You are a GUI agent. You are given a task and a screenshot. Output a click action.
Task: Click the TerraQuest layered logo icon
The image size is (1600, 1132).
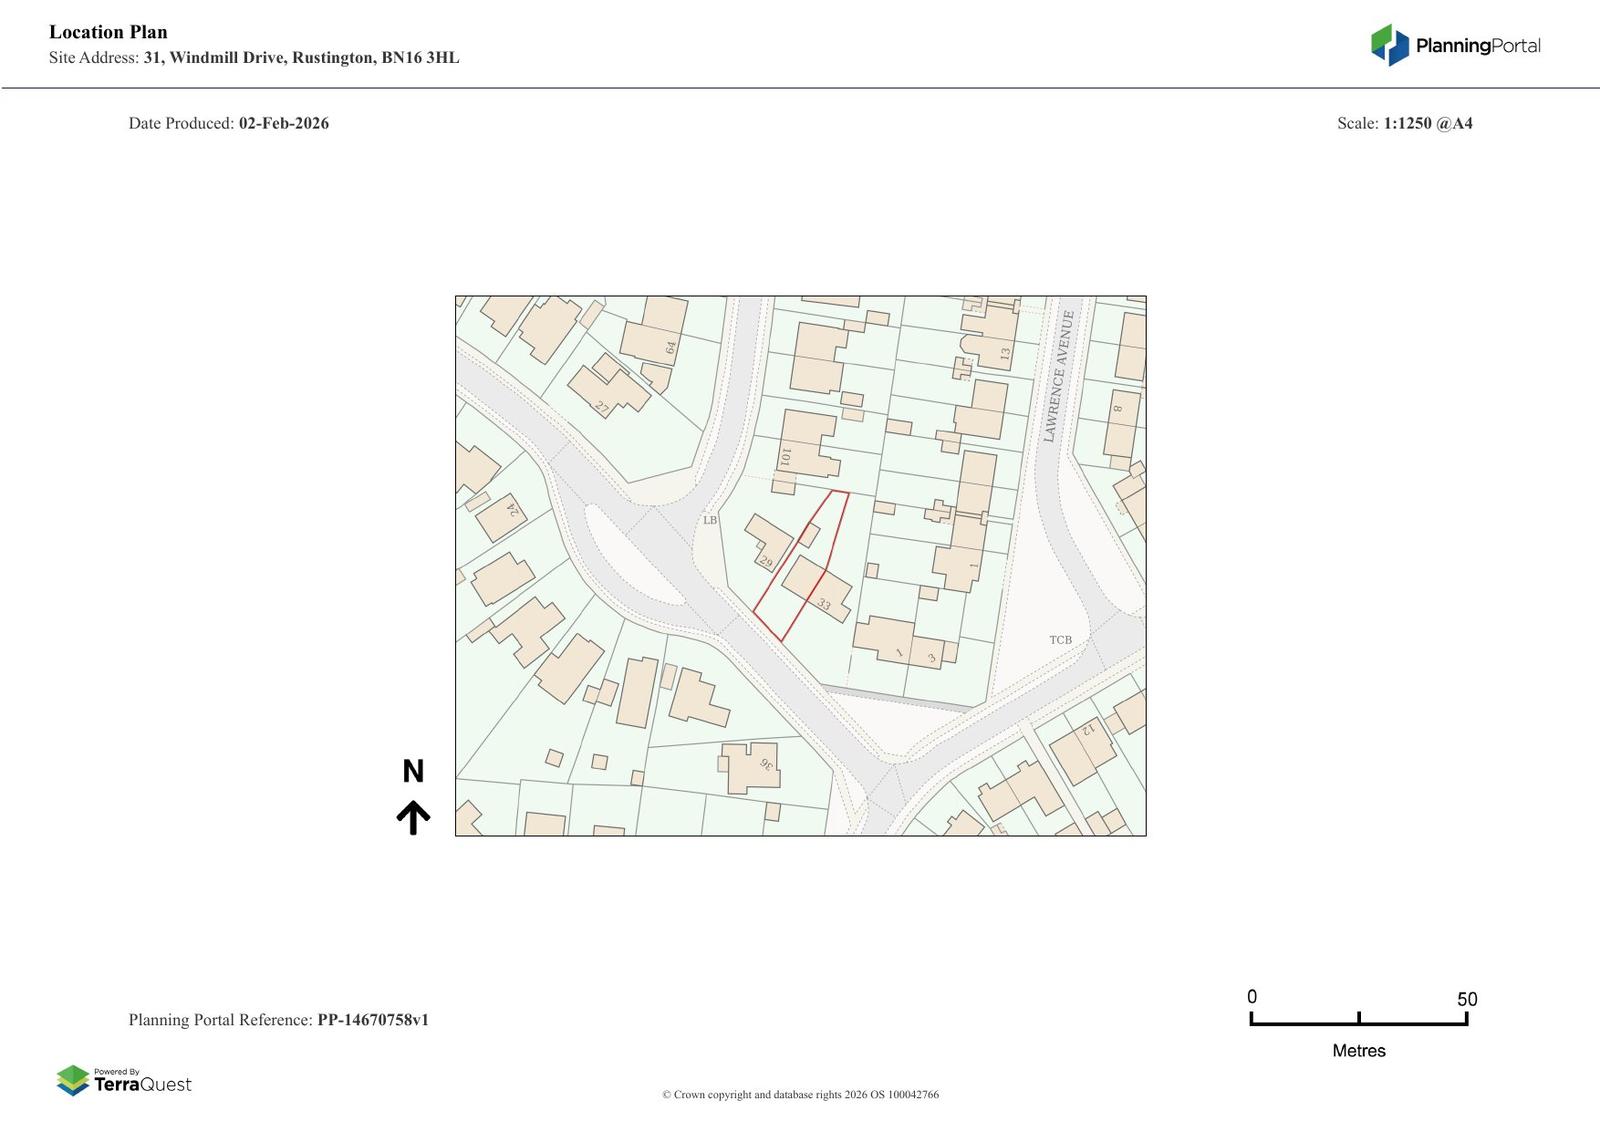tap(73, 1080)
